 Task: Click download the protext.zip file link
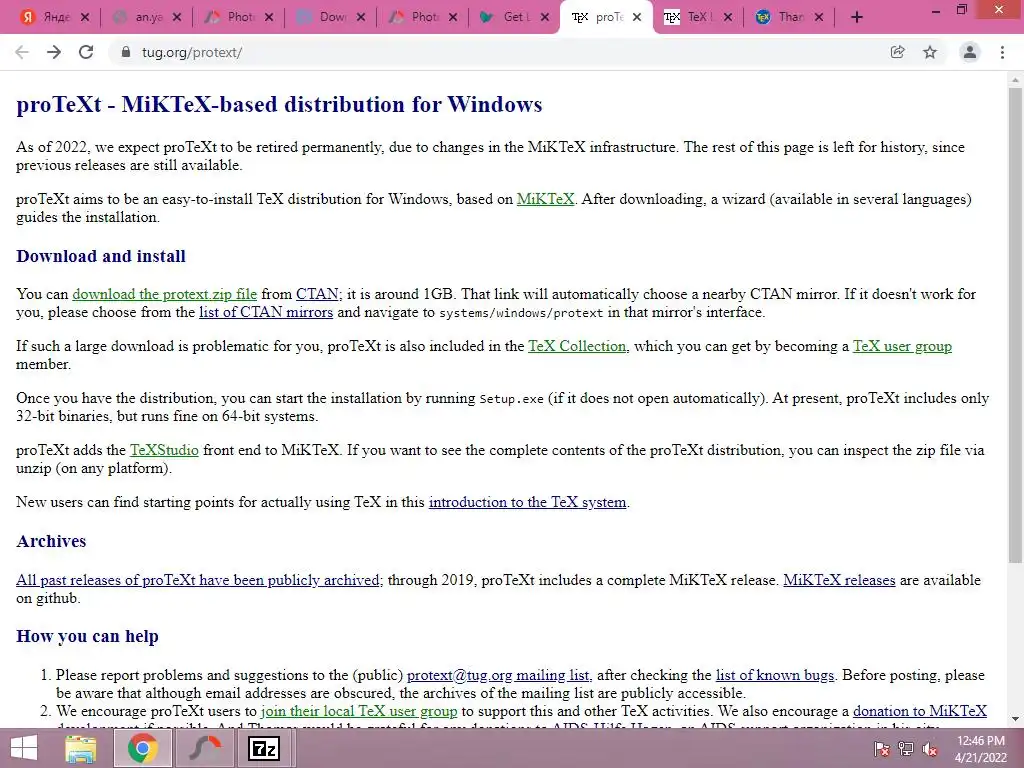(165, 294)
